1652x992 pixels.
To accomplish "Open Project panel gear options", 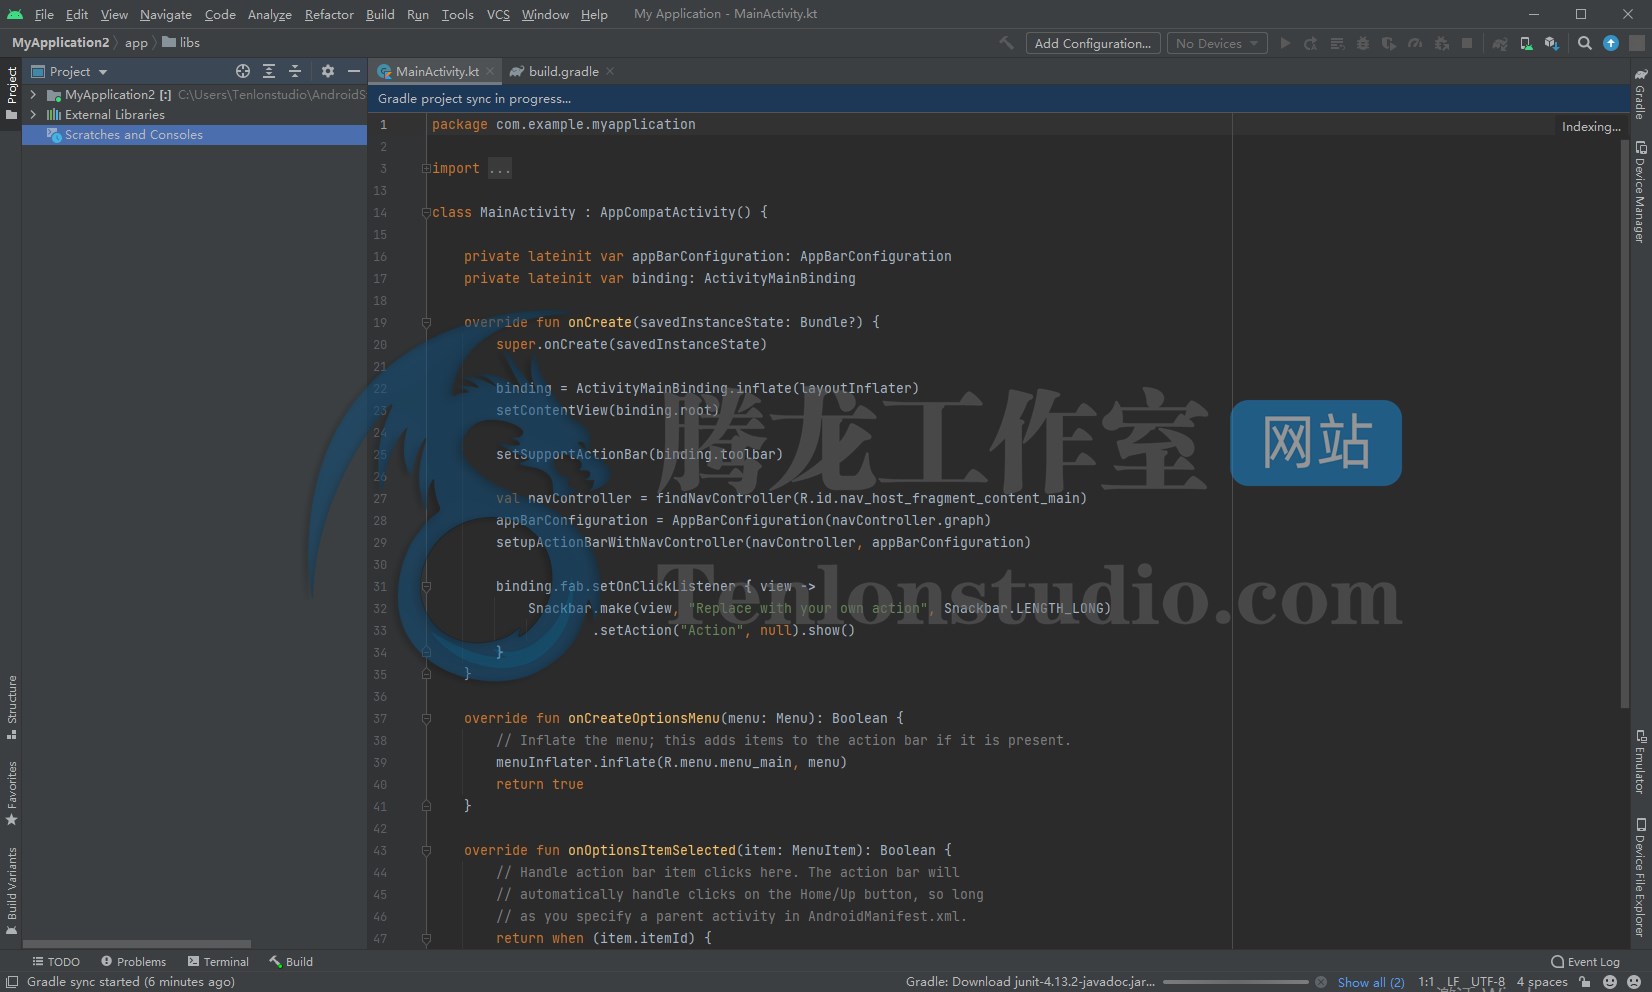I will 328,71.
